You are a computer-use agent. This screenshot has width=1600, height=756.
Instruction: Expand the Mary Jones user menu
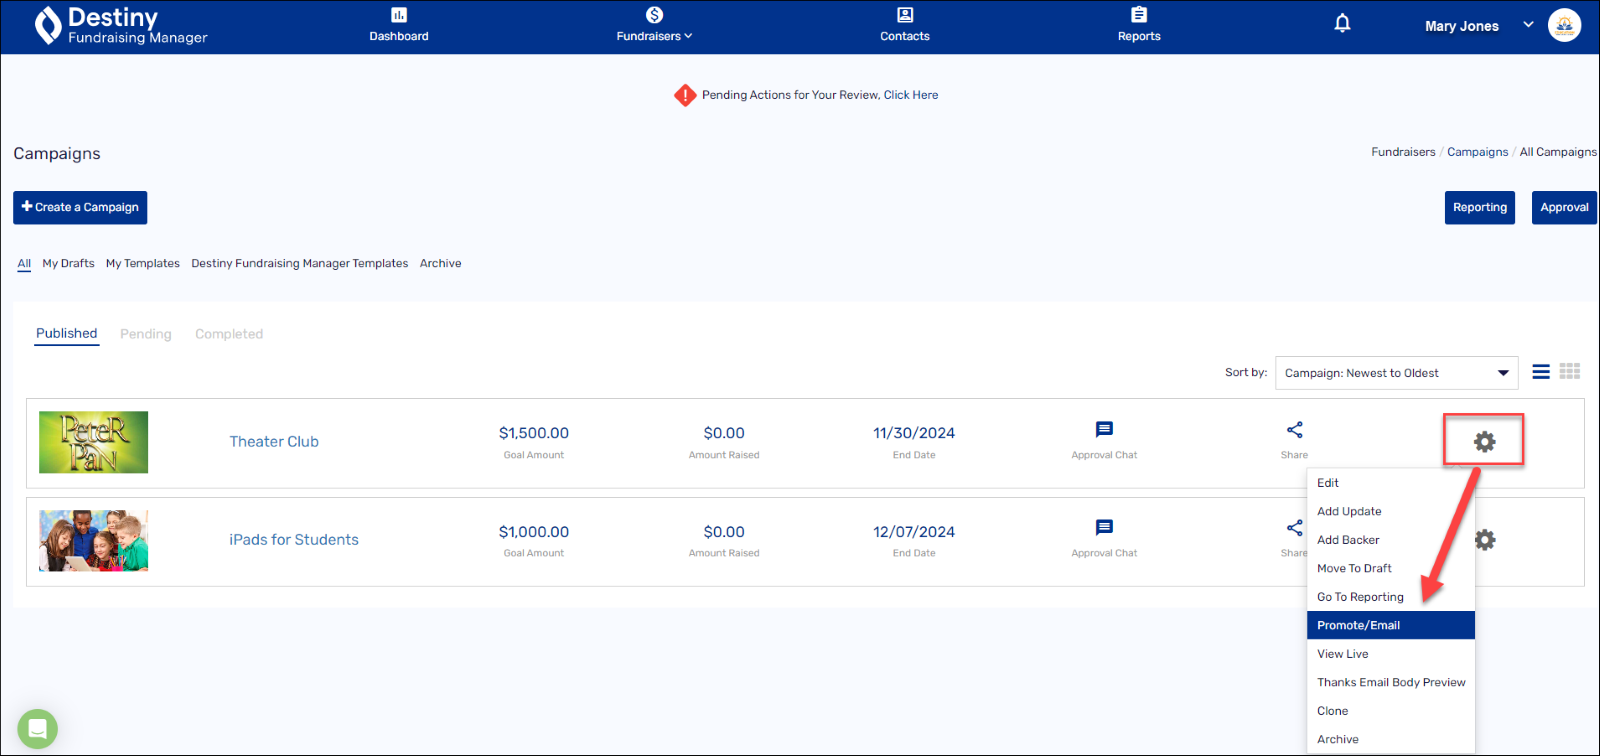coord(1528,25)
